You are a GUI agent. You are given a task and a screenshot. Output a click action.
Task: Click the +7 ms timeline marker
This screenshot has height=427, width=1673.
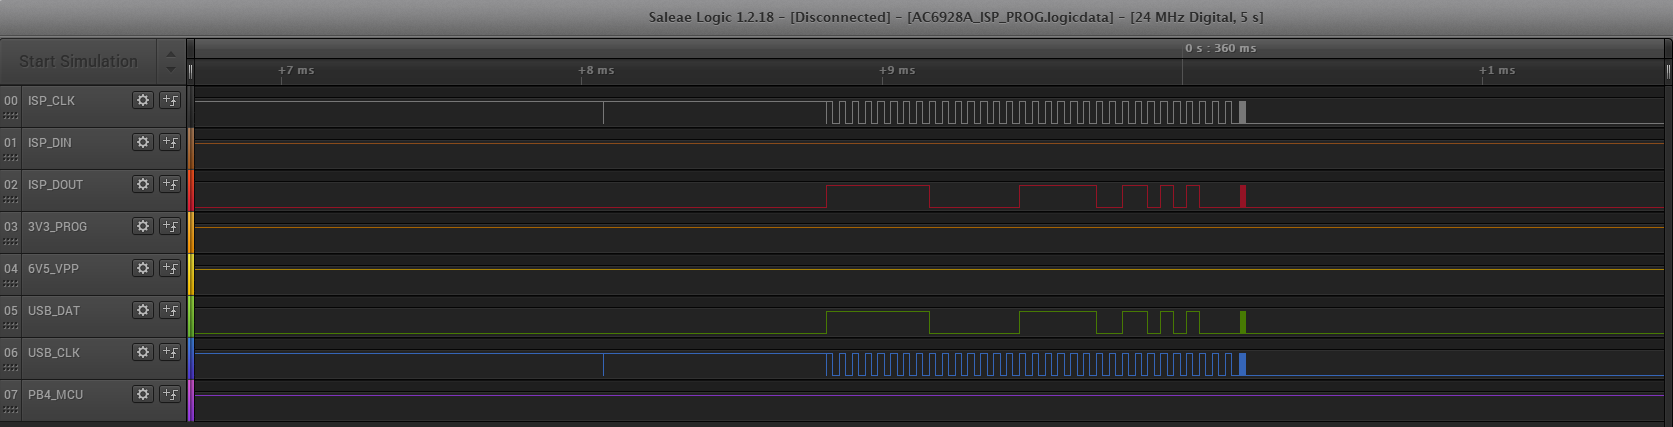coord(296,70)
